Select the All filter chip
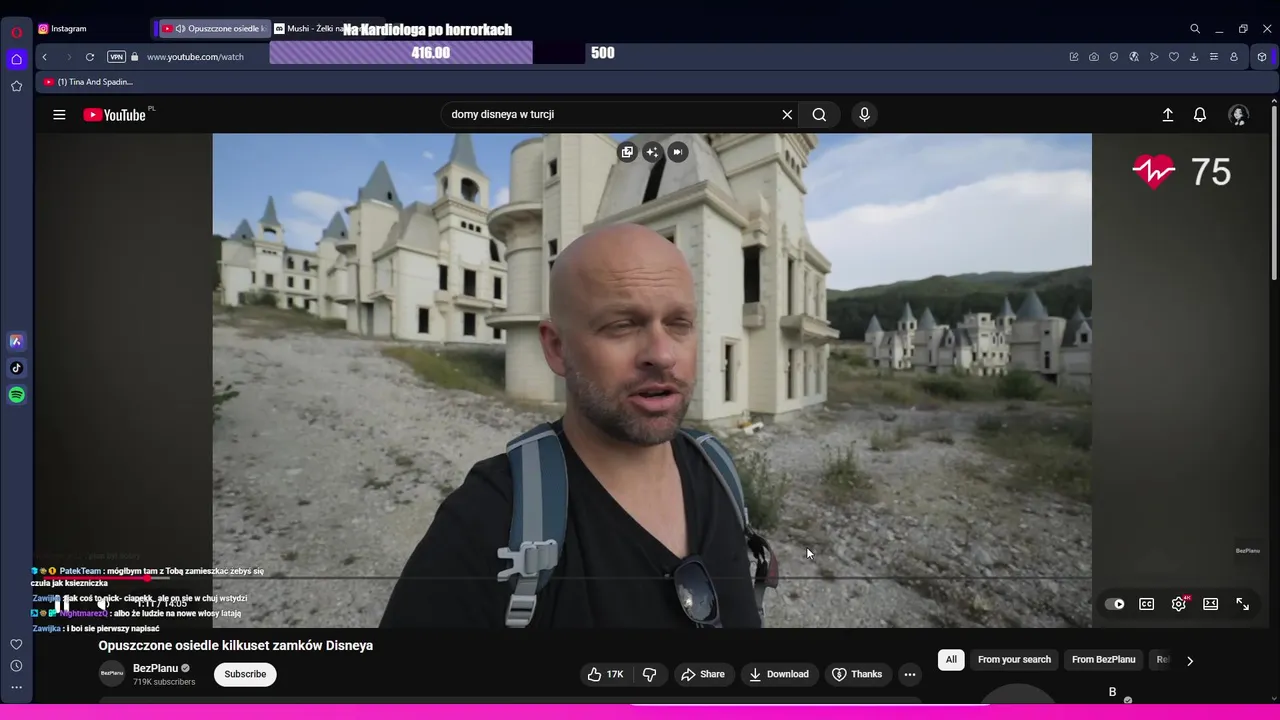The width and height of the screenshot is (1280, 720). [951, 660]
